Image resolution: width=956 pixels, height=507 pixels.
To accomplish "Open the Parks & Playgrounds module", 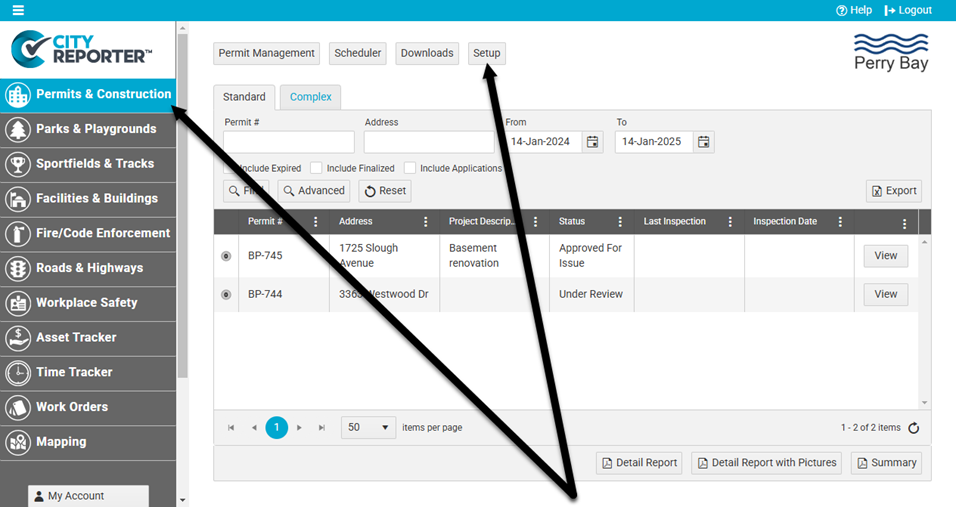I will click(x=88, y=130).
